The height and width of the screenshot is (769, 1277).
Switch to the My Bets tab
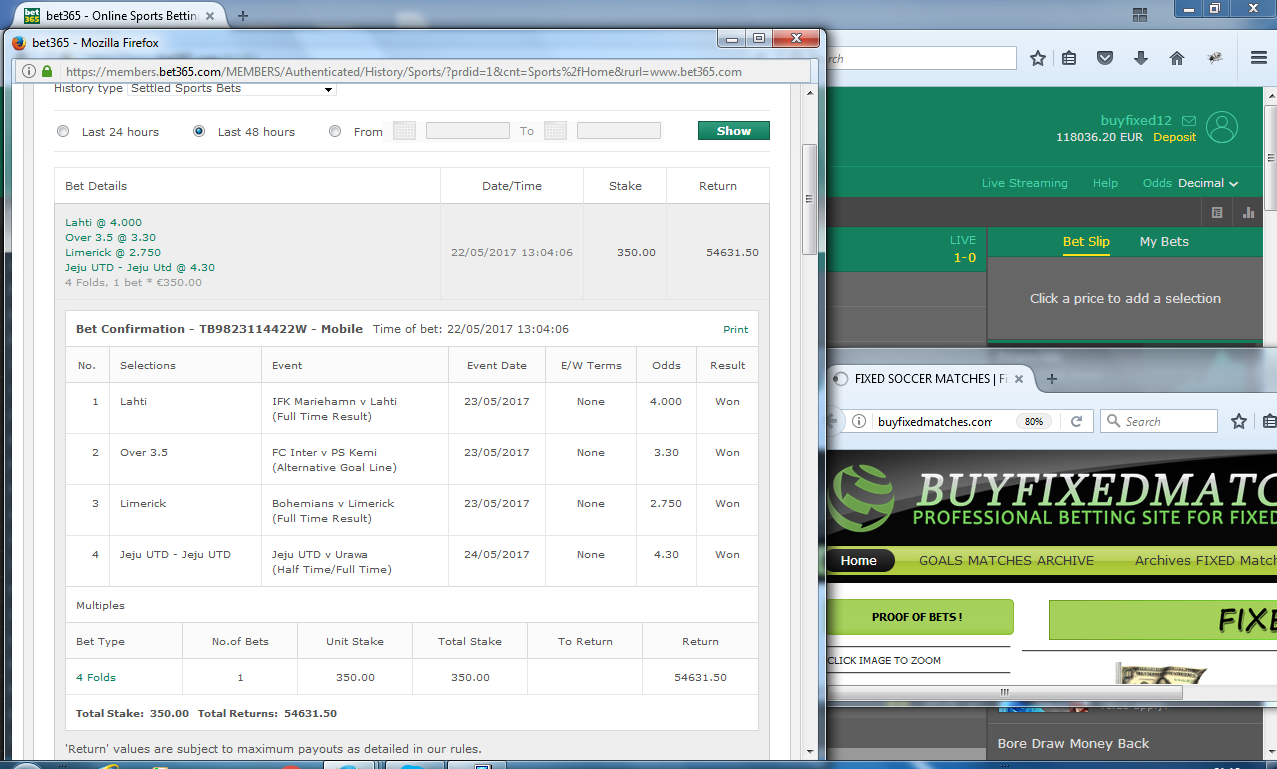pos(1164,242)
